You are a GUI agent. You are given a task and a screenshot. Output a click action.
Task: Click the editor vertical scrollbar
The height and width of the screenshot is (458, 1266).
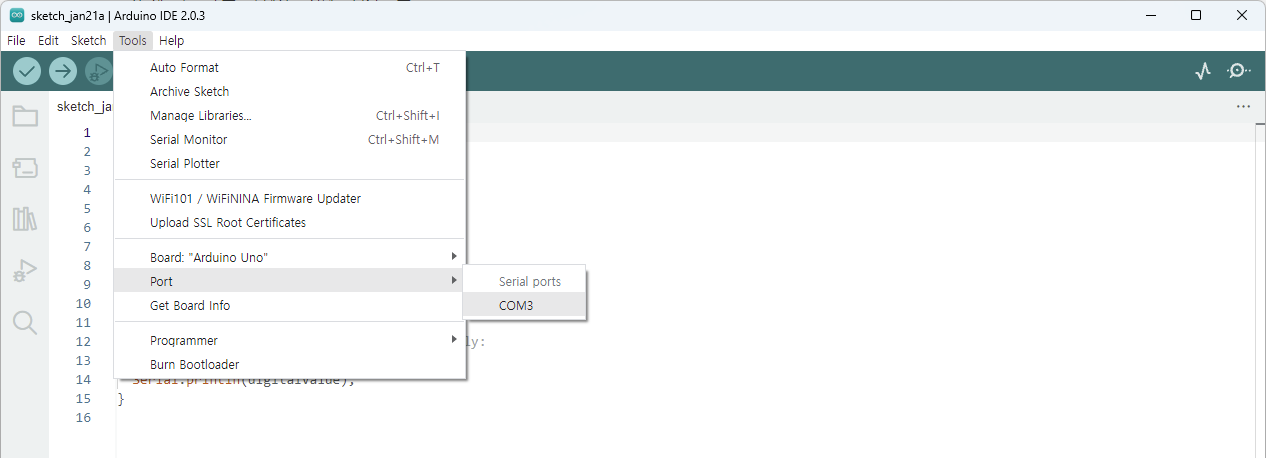pos(1260,290)
